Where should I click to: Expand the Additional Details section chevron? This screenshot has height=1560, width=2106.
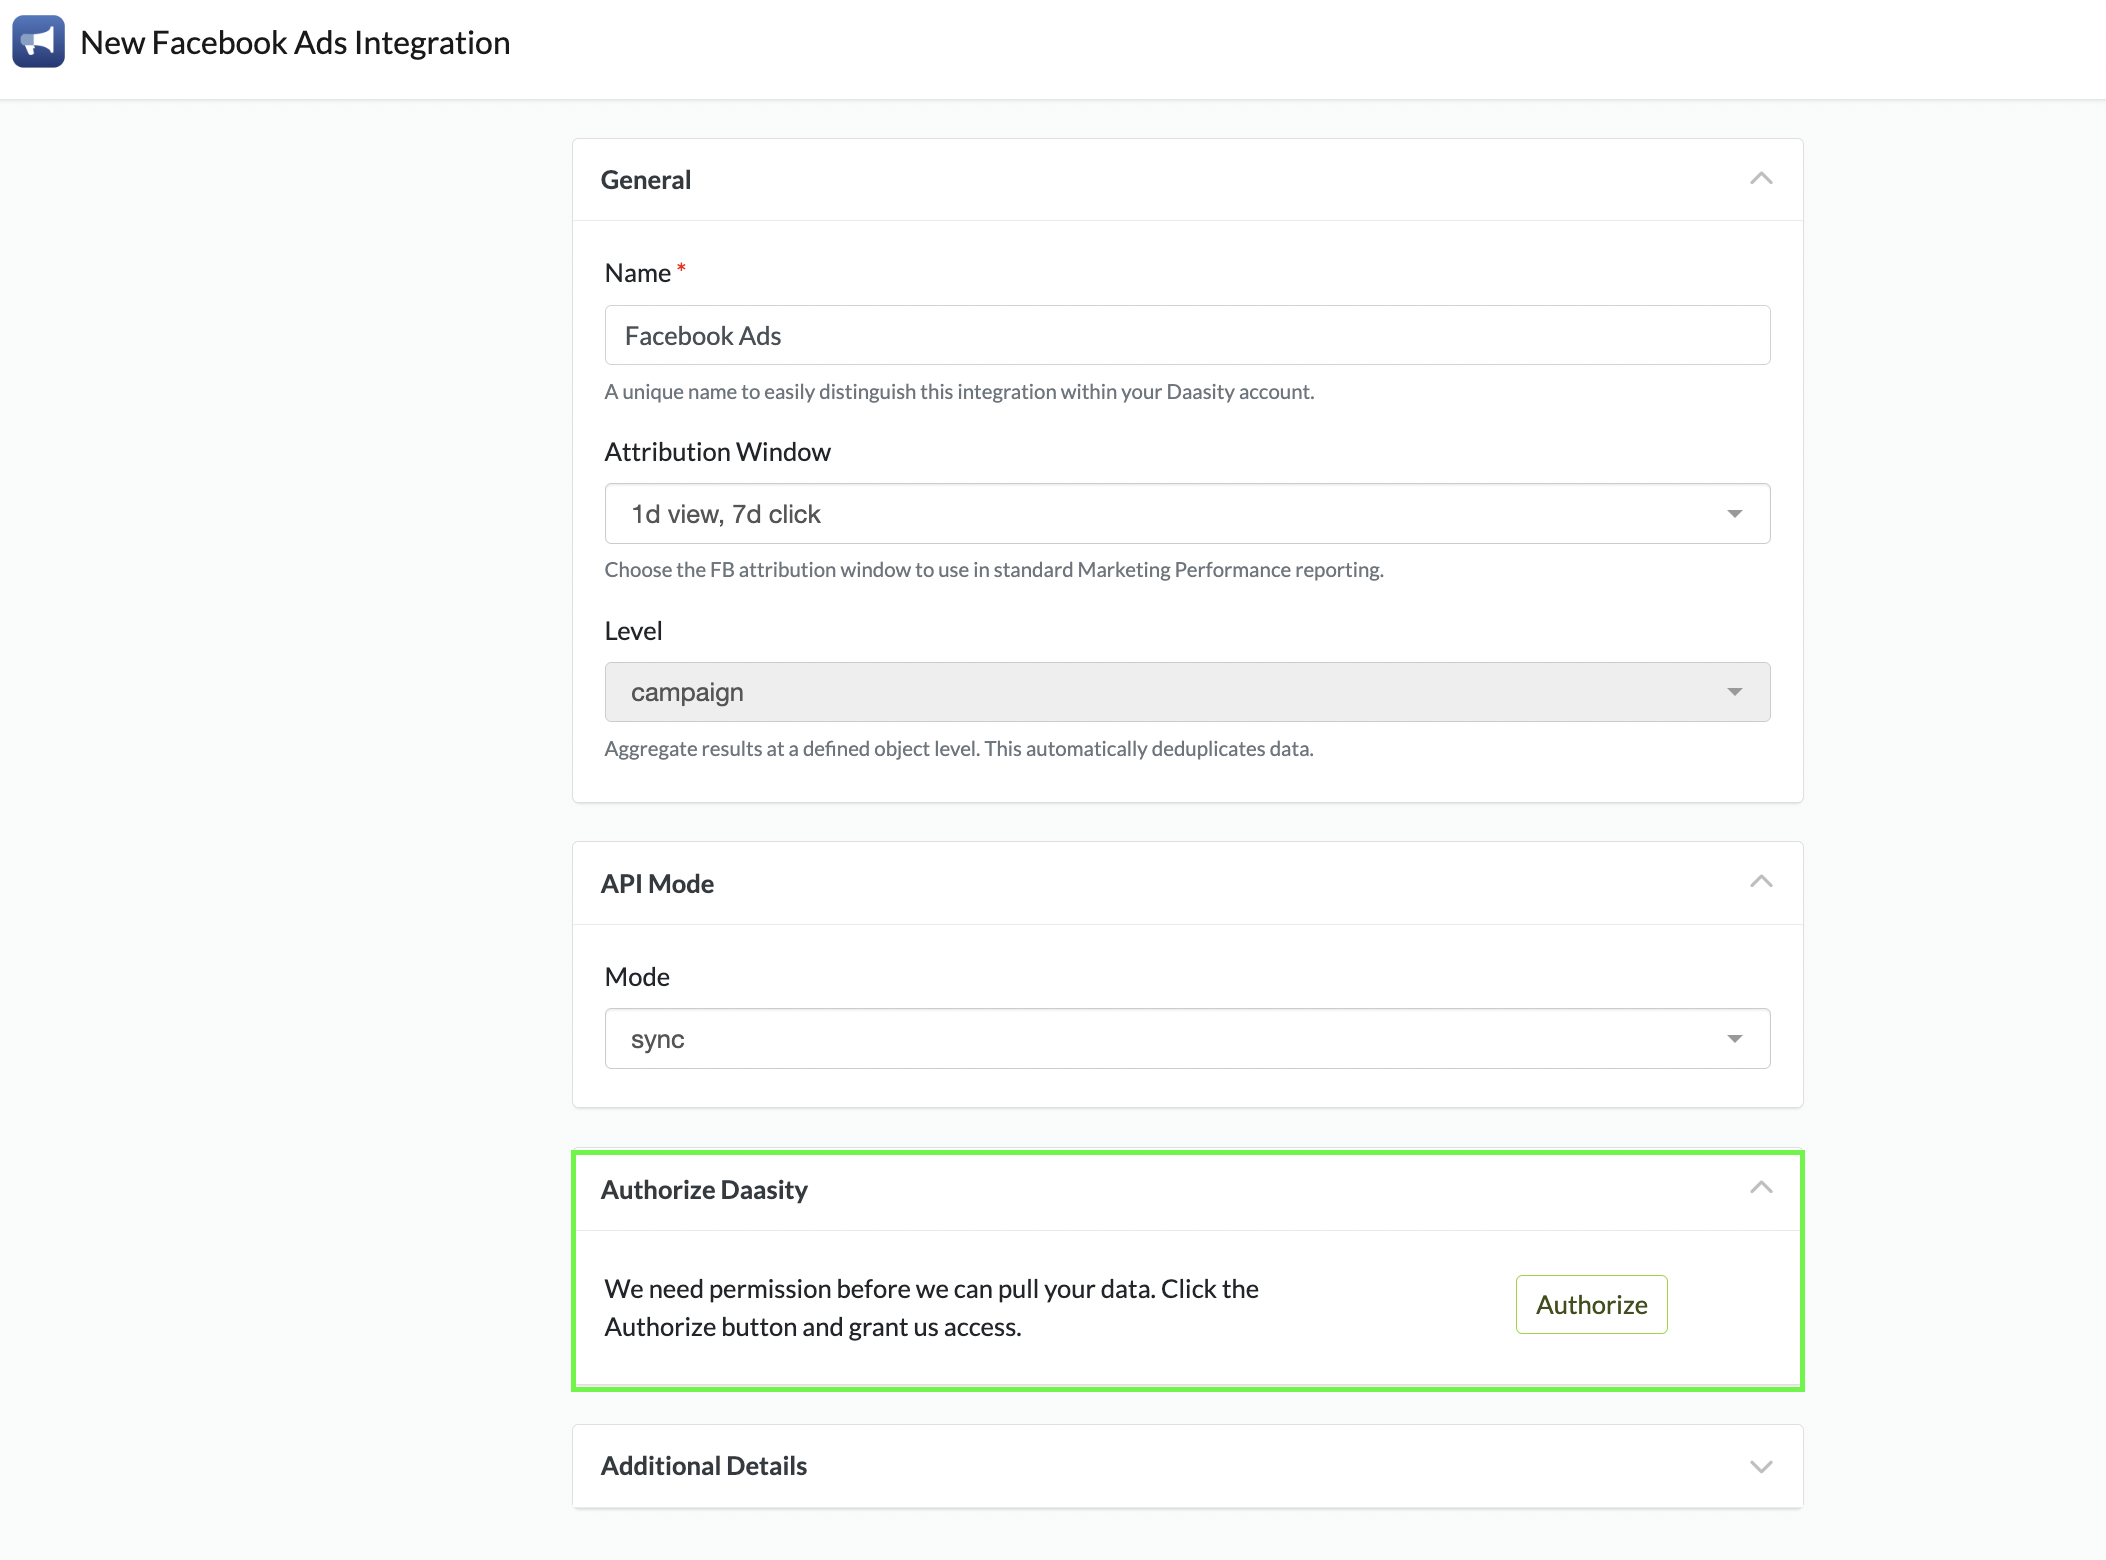pos(1761,1466)
